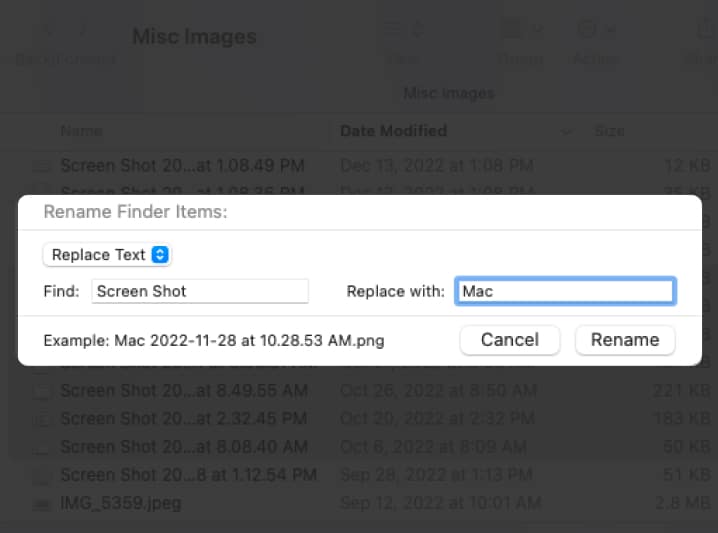
Task: Select the Screen Shot 1.12.54 PM file
Action: coord(188,474)
